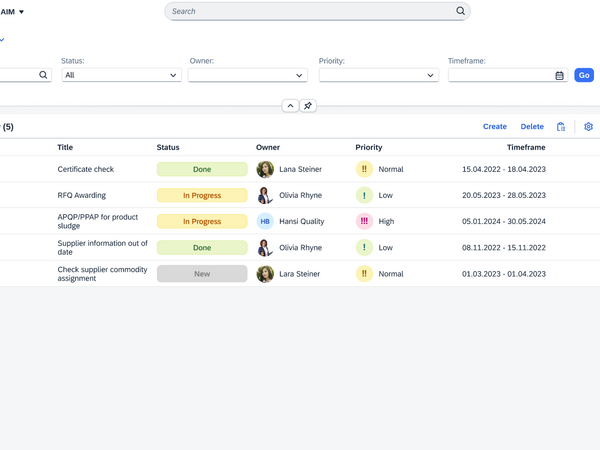This screenshot has width=600, height=450.
Task: Open the Status dropdown
Action: 121,75
